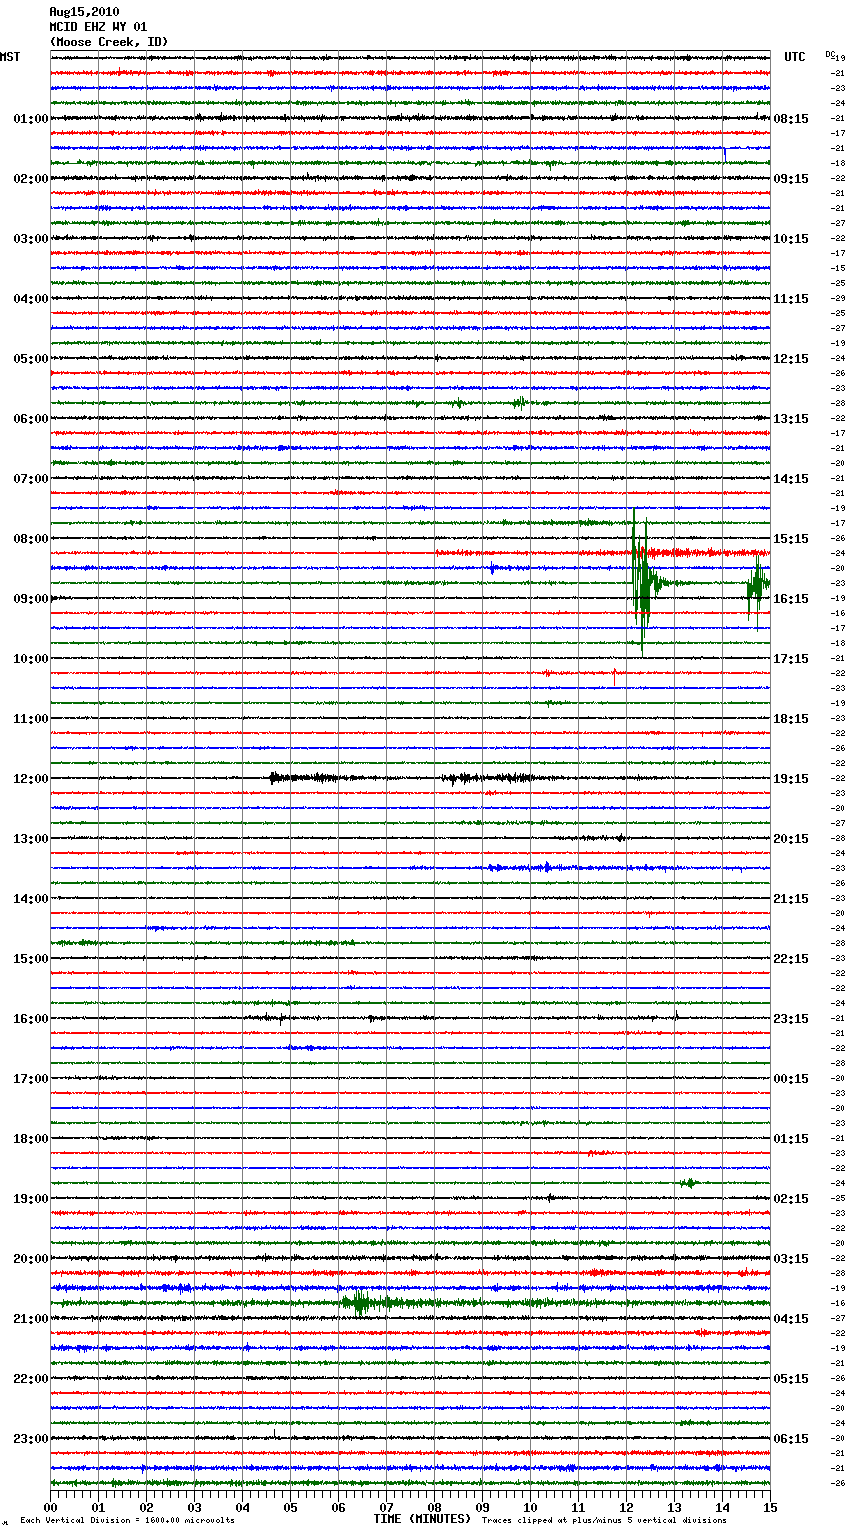Image resolution: width=850 pixels, height=1534 pixels.
Task: Click the '09:00' MST time label
Action: tap(31, 599)
